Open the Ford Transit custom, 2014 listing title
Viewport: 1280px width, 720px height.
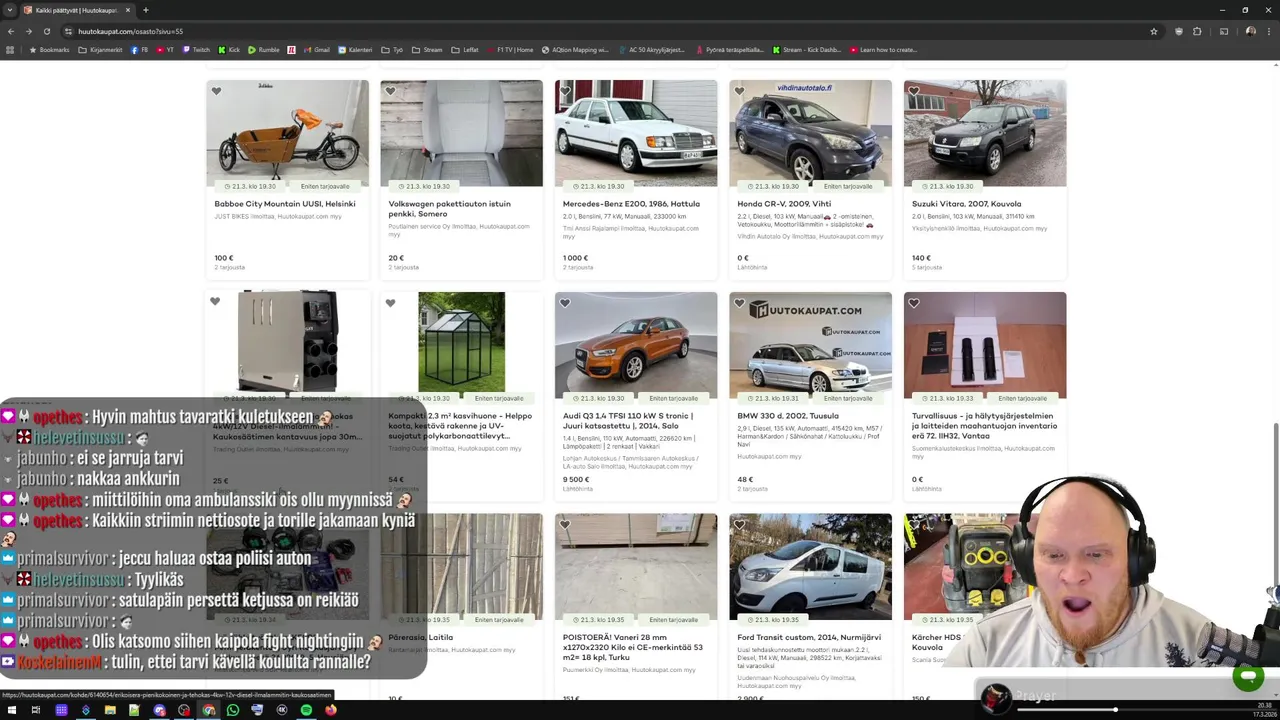click(809, 637)
